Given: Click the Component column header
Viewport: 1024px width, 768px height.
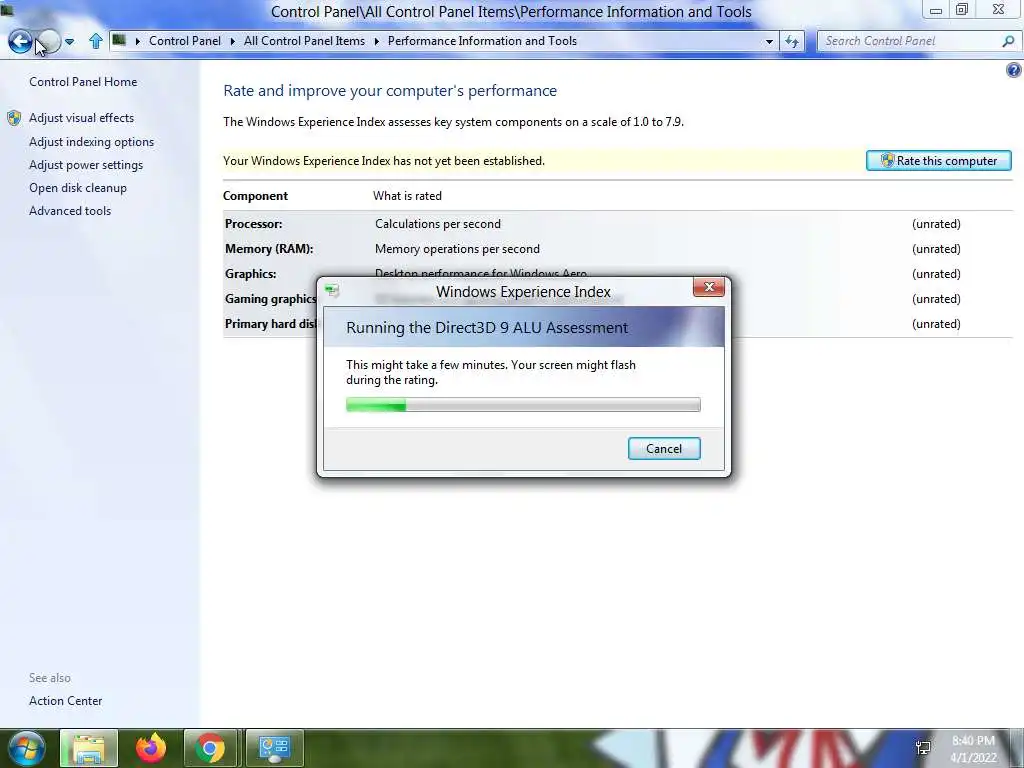Looking at the screenshot, I should click(x=255, y=196).
